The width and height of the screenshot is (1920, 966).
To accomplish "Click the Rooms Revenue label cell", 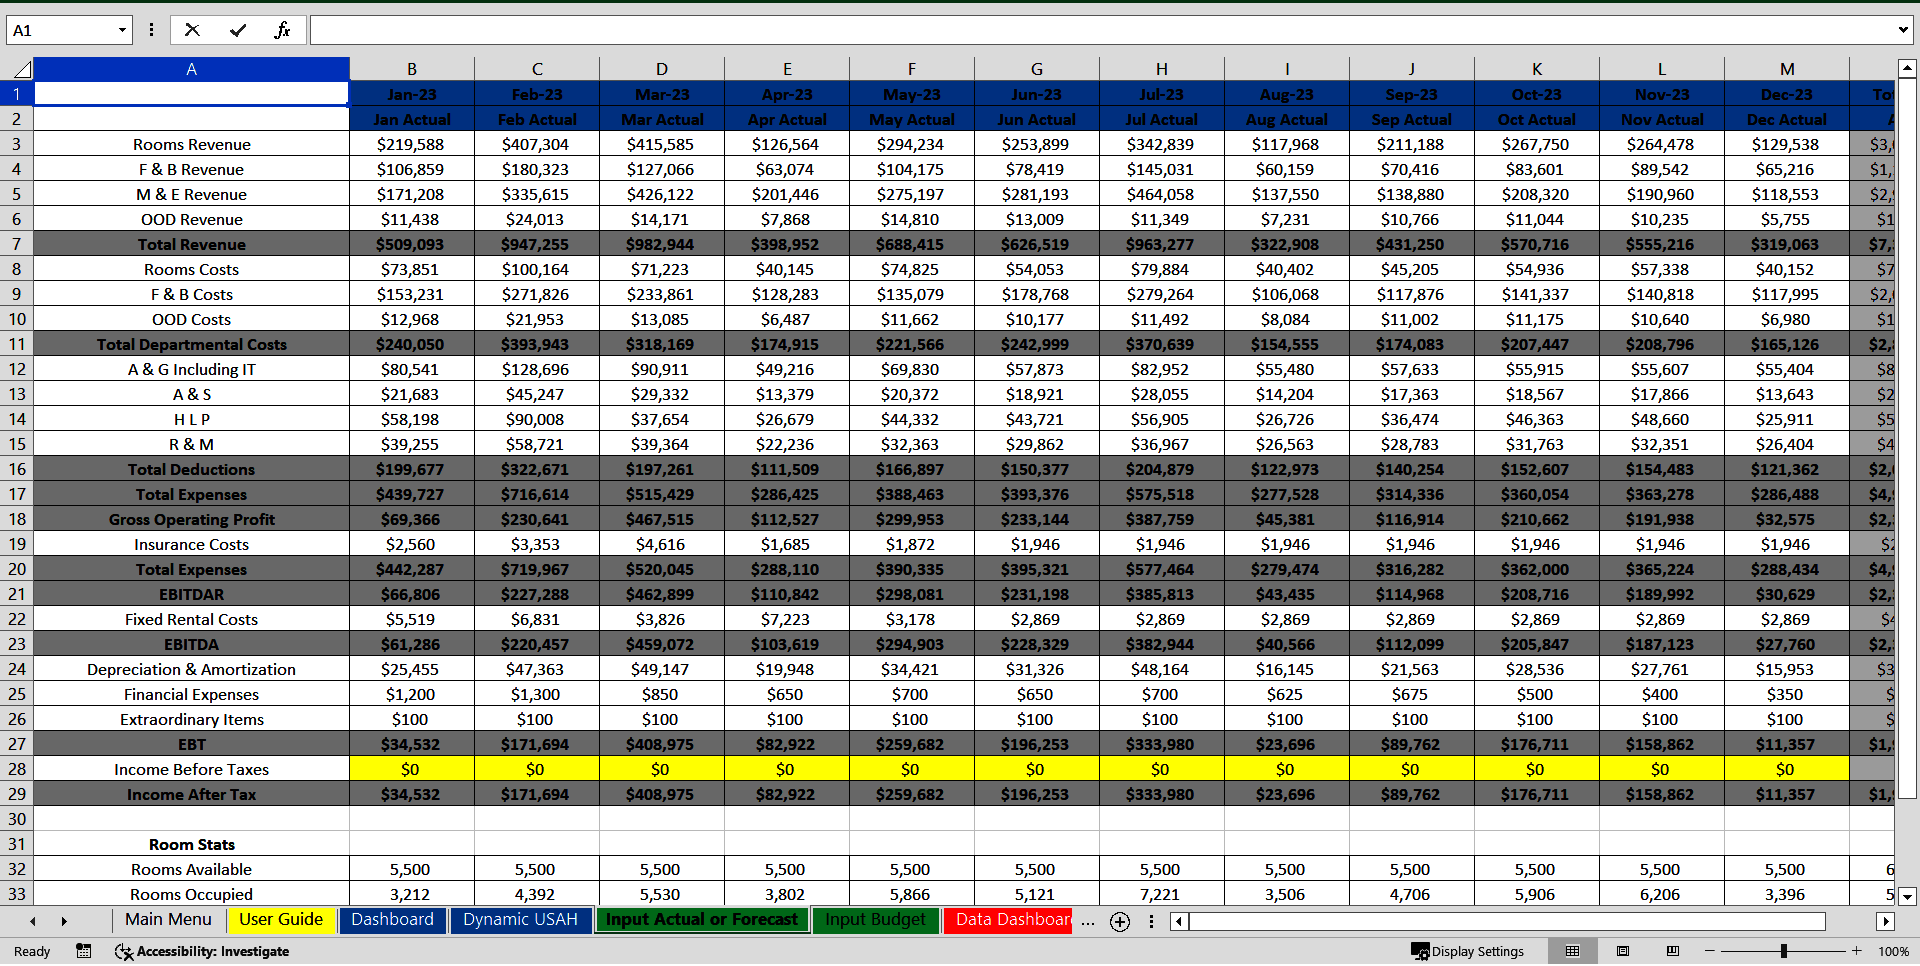I will [192, 144].
